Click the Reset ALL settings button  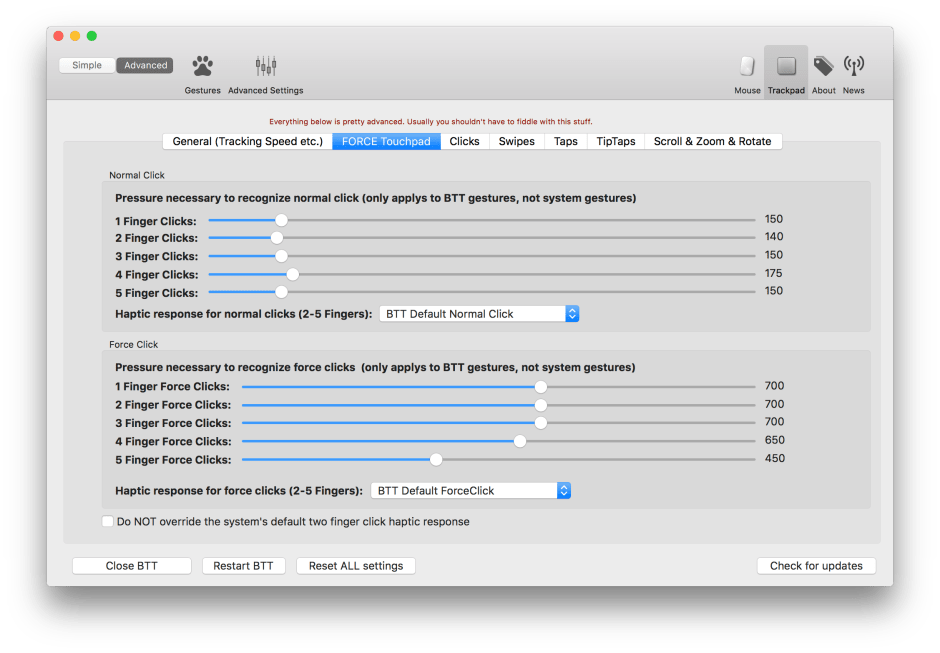[356, 566]
